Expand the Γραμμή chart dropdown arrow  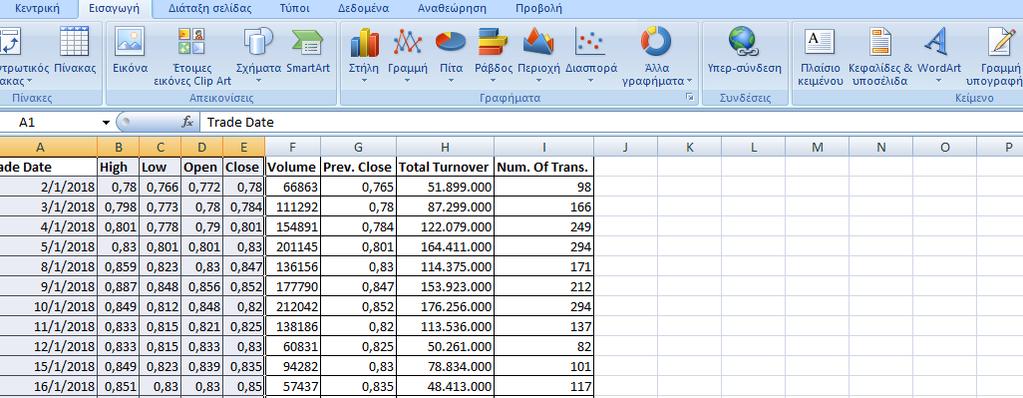point(407,81)
